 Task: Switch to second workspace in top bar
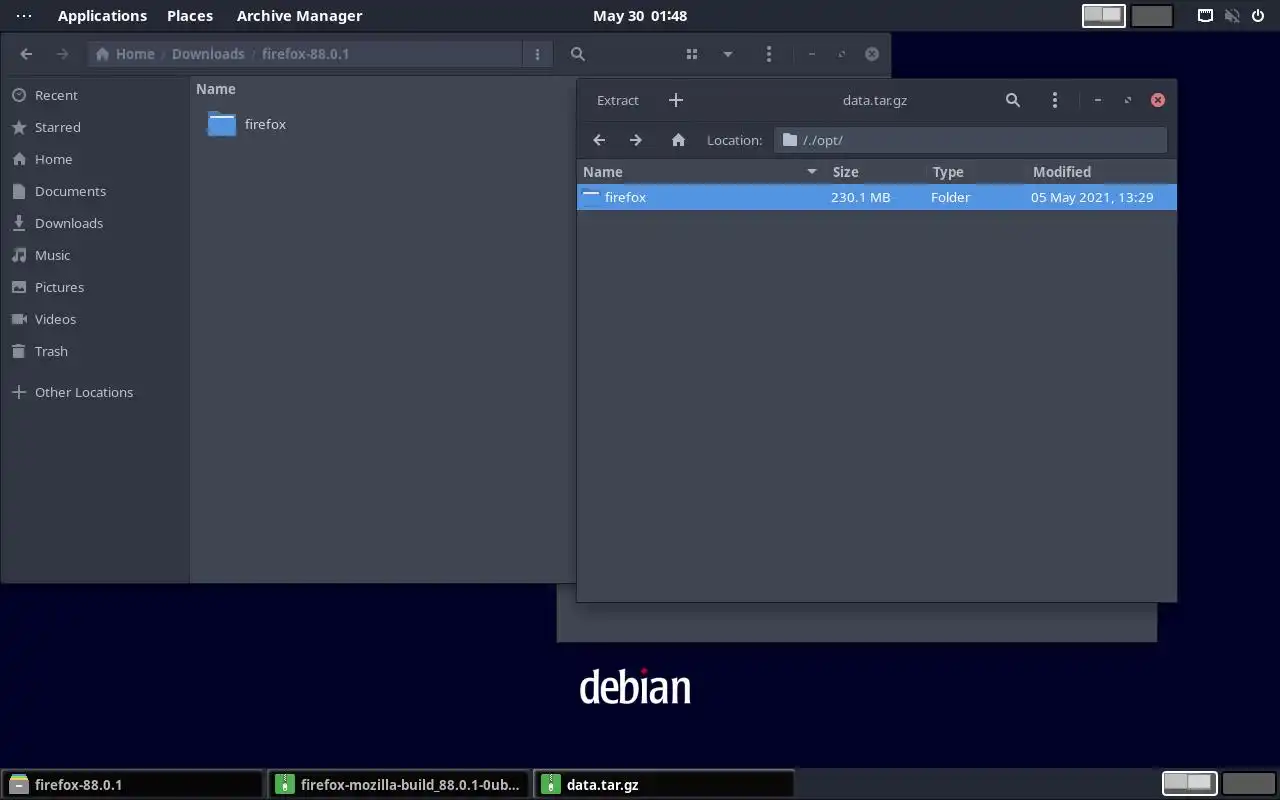1152,16
